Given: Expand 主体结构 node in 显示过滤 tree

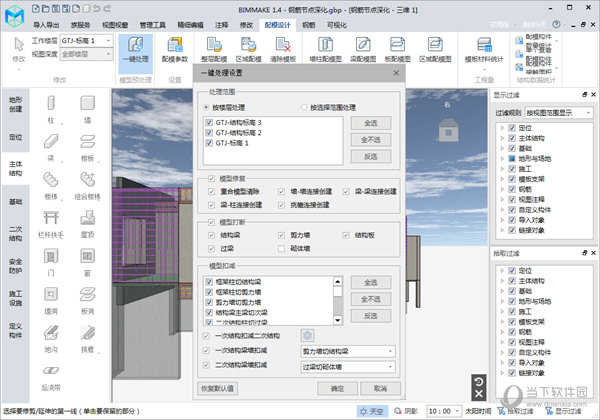Looking at the screenshot, I should pos(502,138).
